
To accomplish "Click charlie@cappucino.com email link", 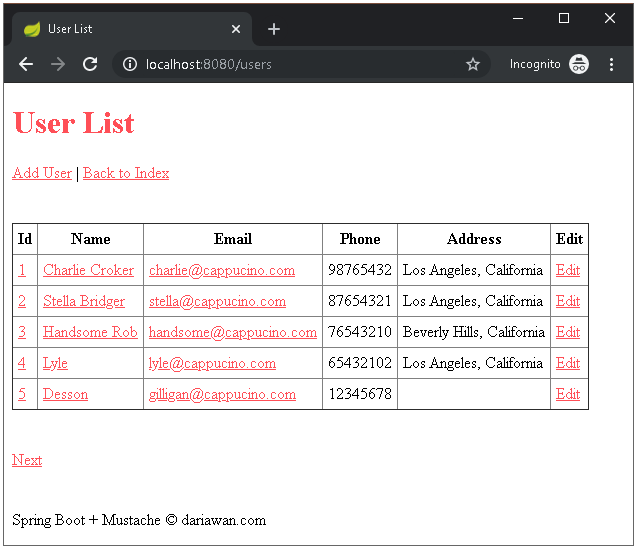I will [222, 270].
